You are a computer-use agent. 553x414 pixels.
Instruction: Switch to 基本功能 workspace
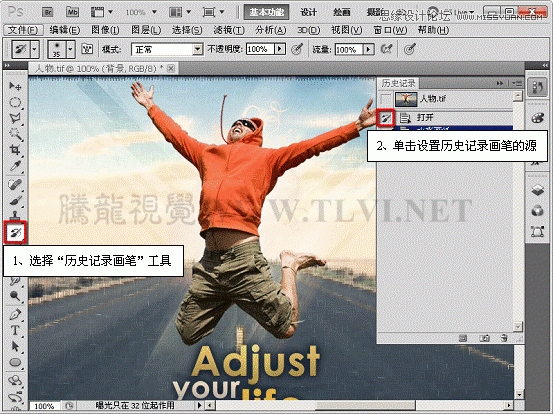267,12
